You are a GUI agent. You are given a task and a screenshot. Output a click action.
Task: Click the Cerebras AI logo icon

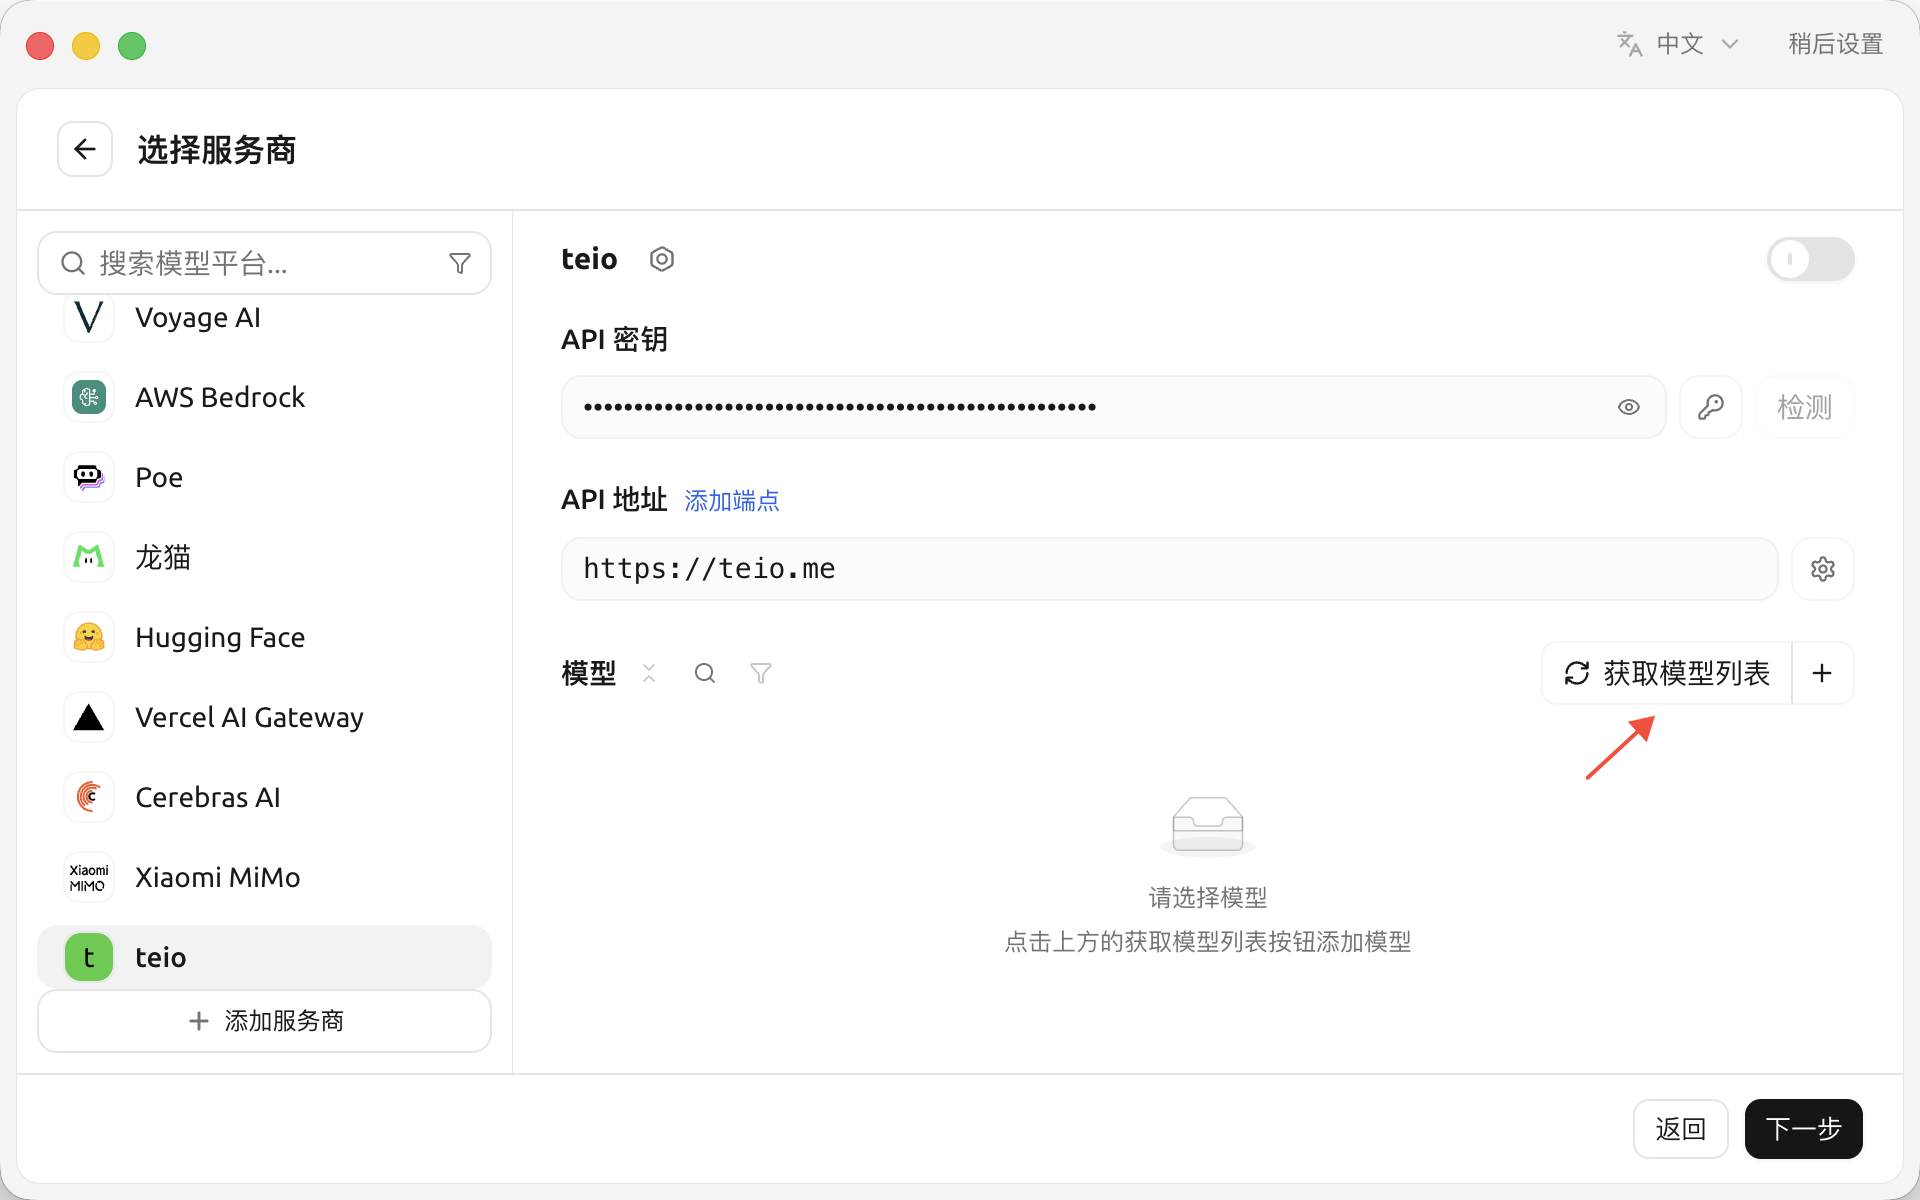point(89,797)
